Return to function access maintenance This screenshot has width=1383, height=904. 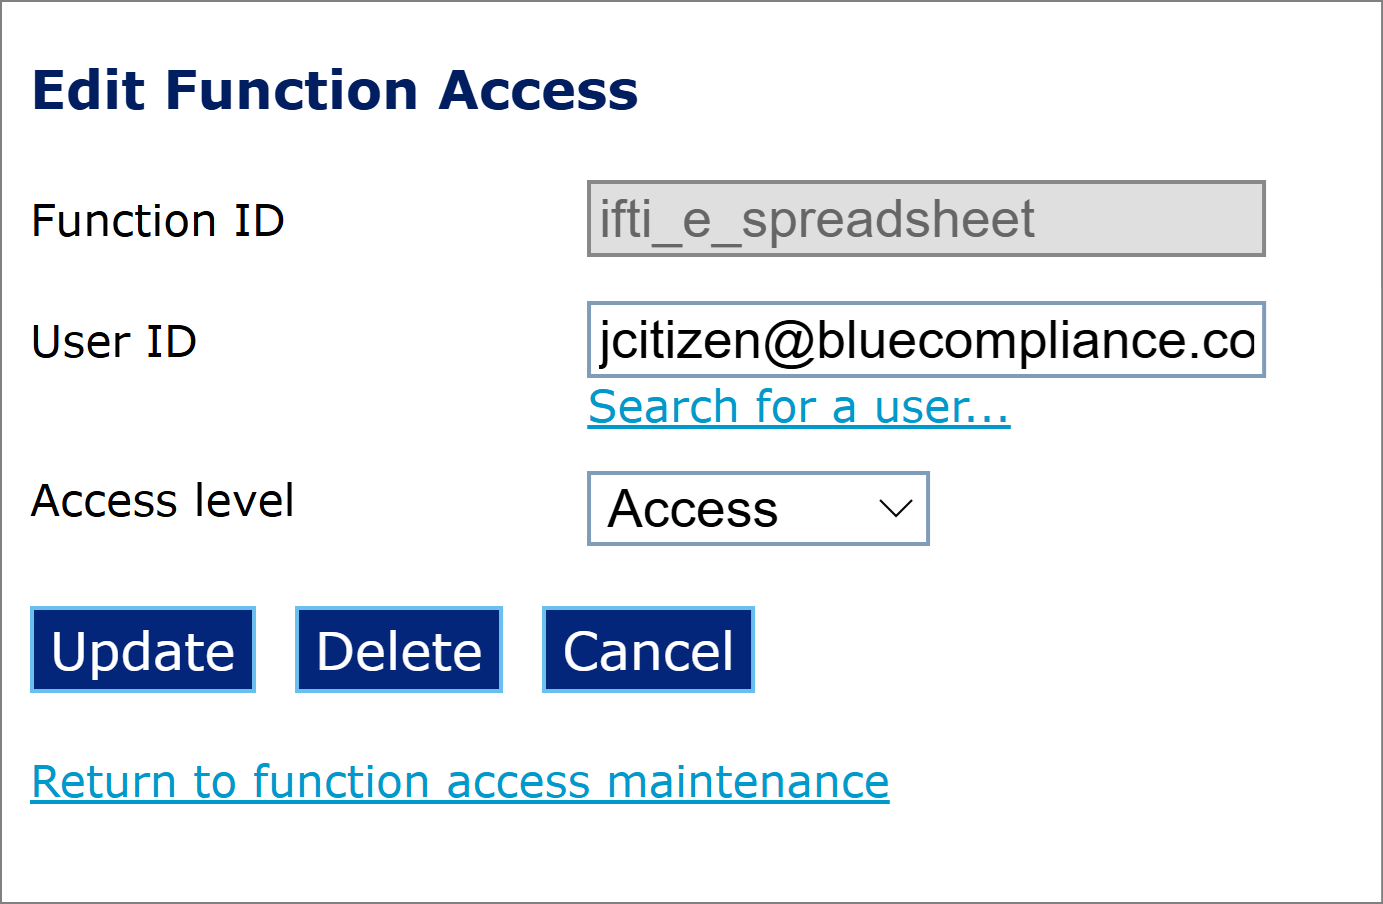point(460,782)
